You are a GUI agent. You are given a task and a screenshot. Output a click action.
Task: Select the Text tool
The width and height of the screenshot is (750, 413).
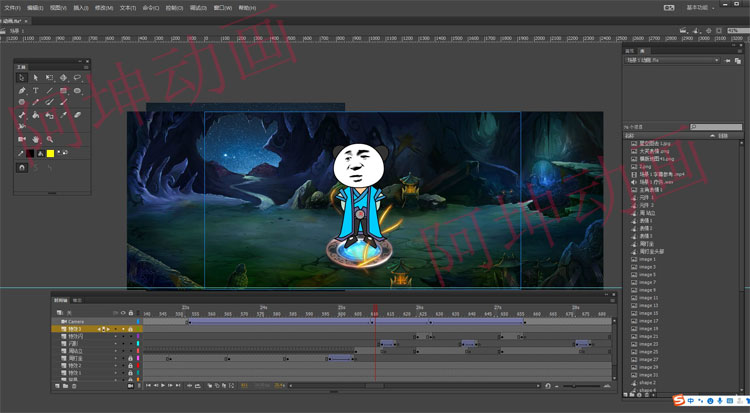(35, 90)
